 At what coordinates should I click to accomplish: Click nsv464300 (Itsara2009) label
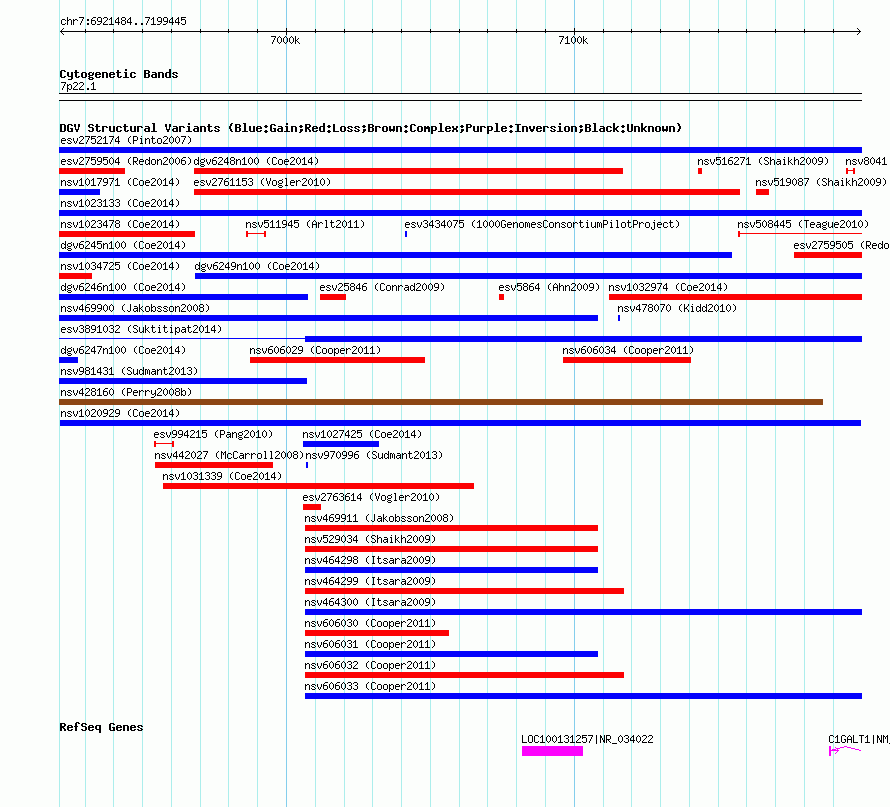tap(370, 602)
